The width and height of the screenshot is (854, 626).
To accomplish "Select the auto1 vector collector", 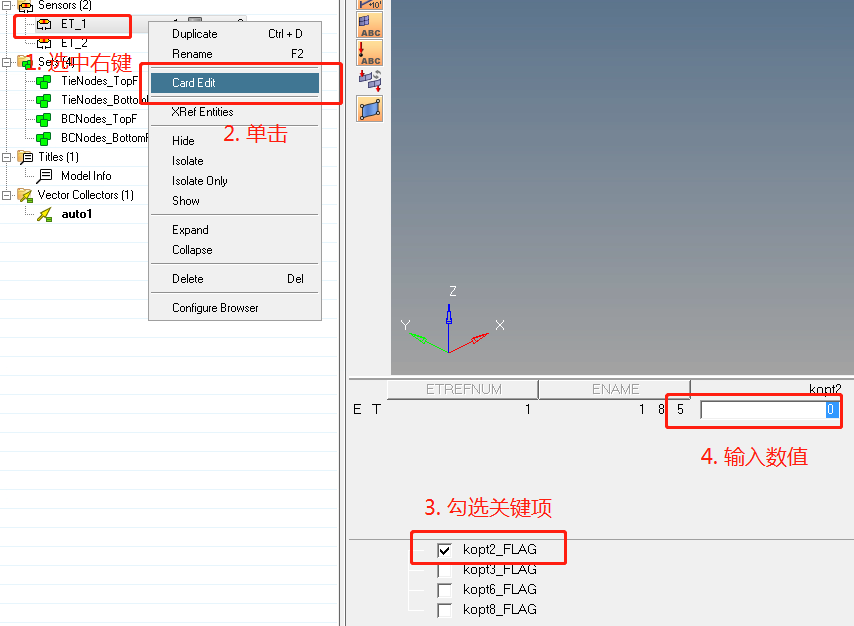I will tap(76, 214).
